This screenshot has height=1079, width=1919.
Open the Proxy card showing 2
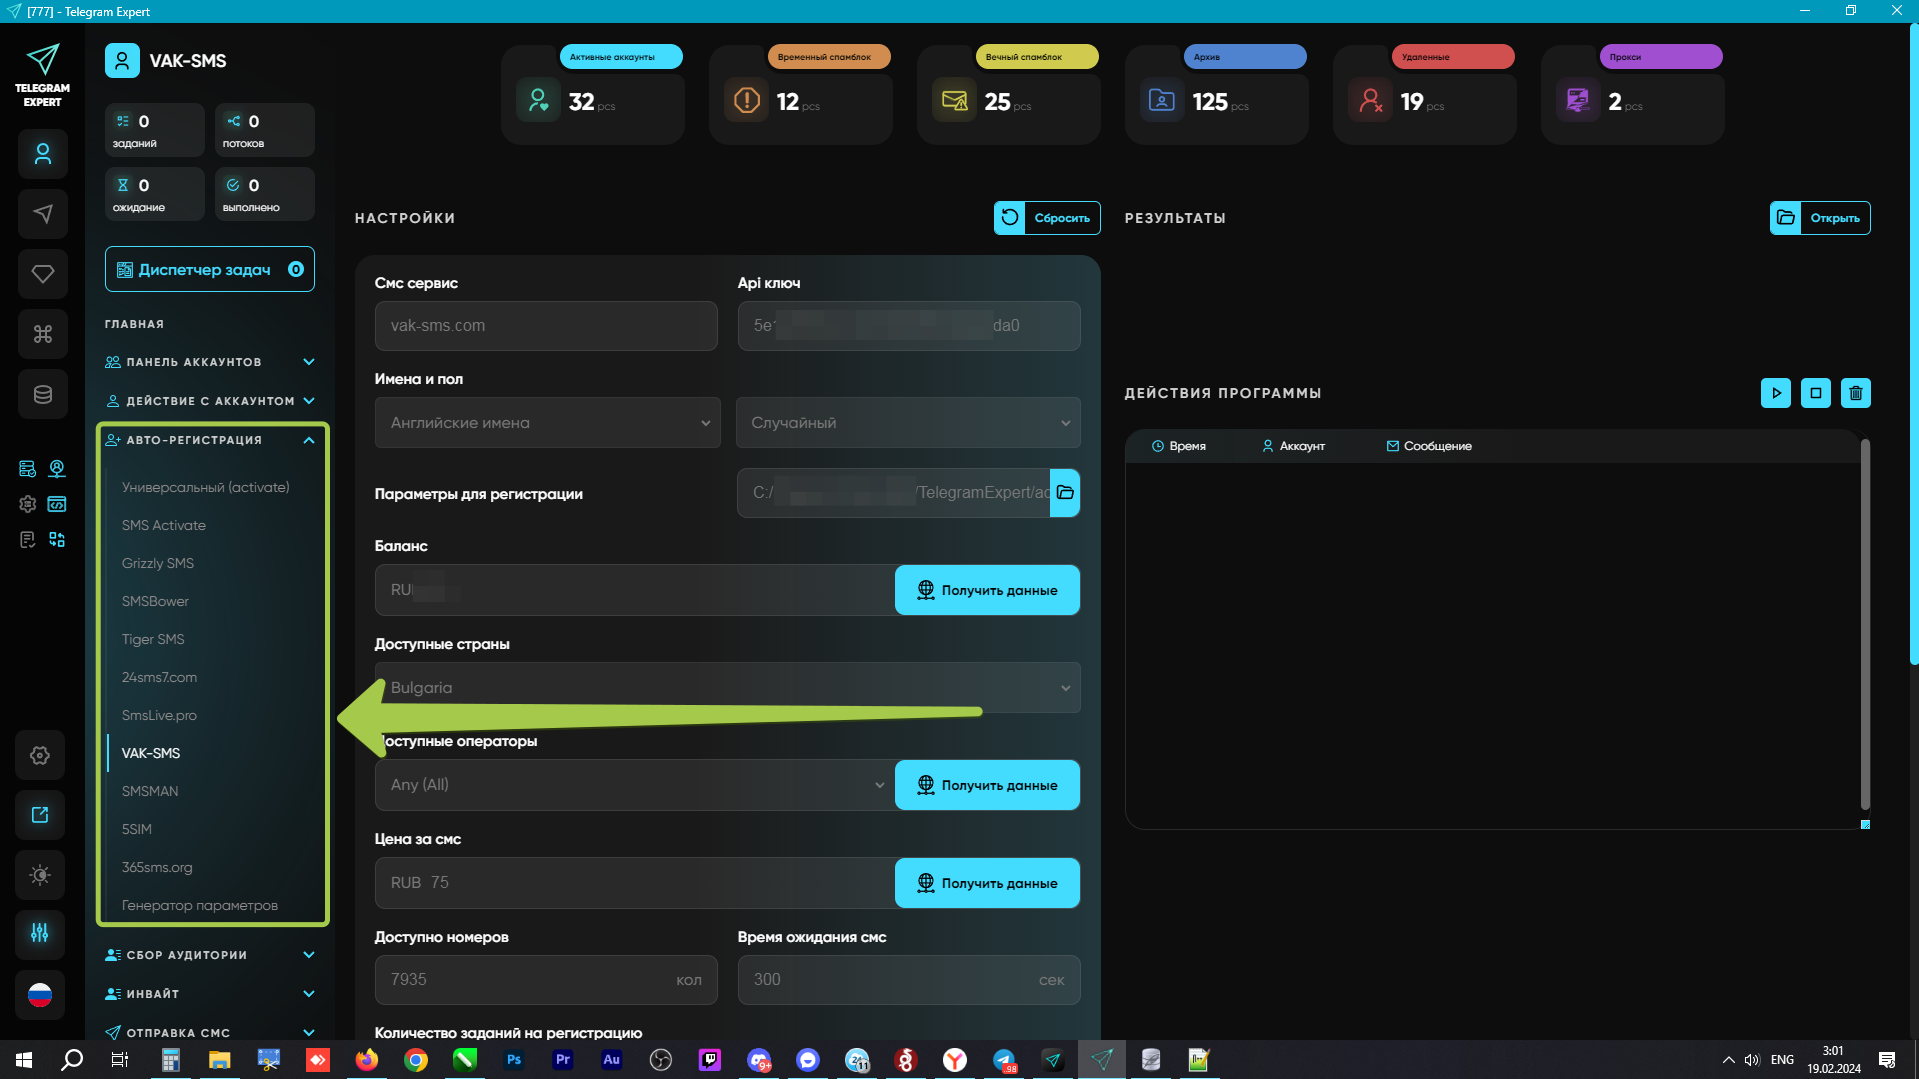click(1633, 95)
